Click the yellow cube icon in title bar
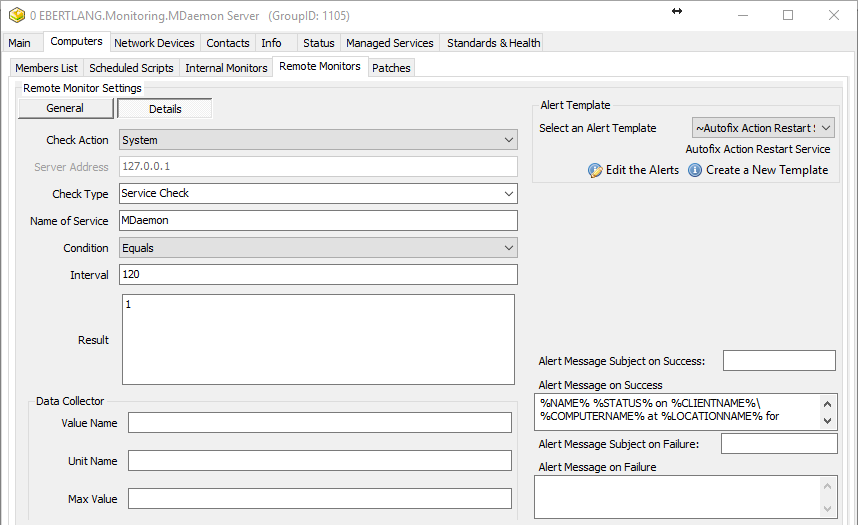 16,16
